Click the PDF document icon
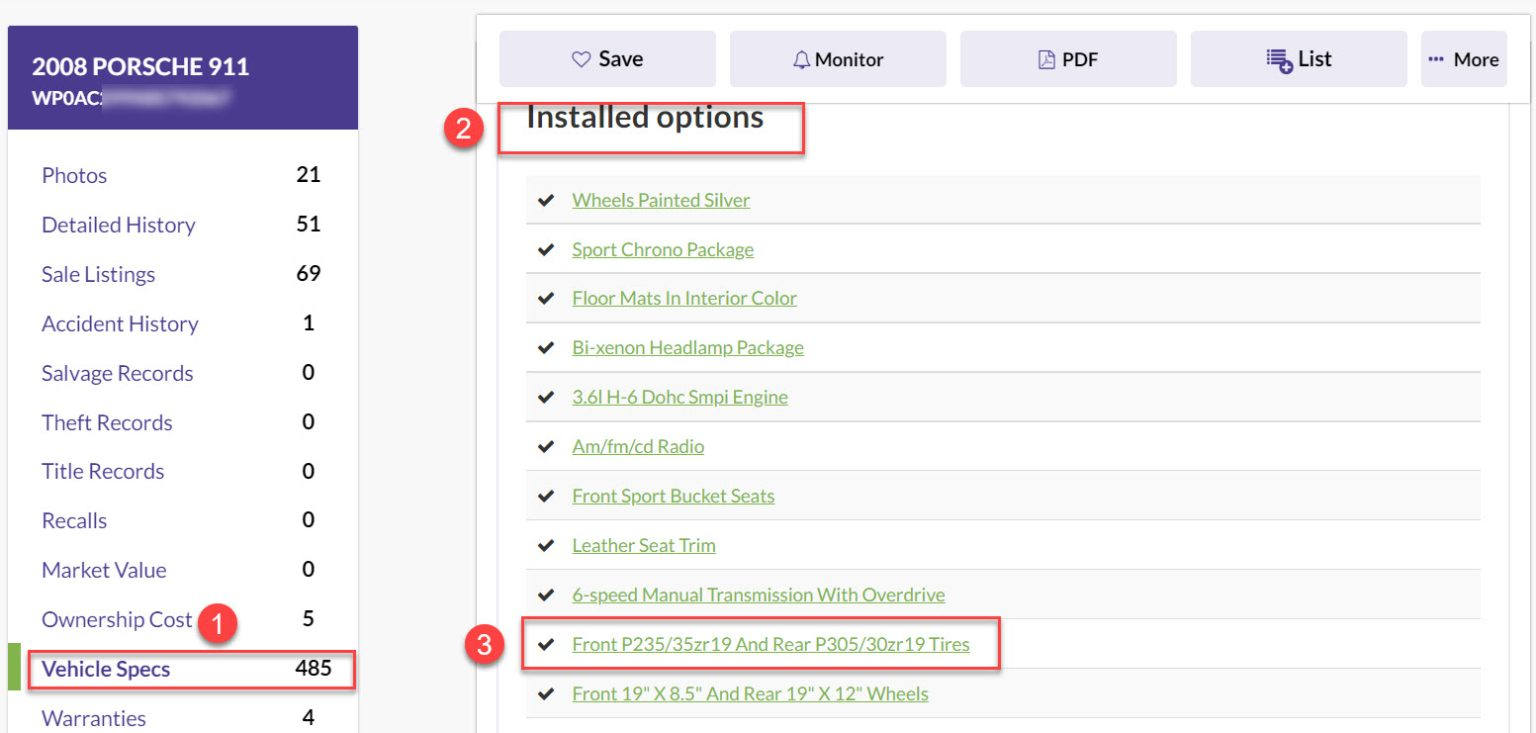This screenshot has width=1536, height=733. point(1046,60)
